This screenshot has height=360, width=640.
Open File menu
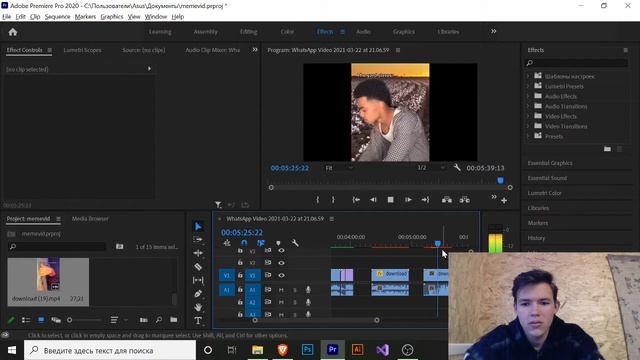click(7, 17)
